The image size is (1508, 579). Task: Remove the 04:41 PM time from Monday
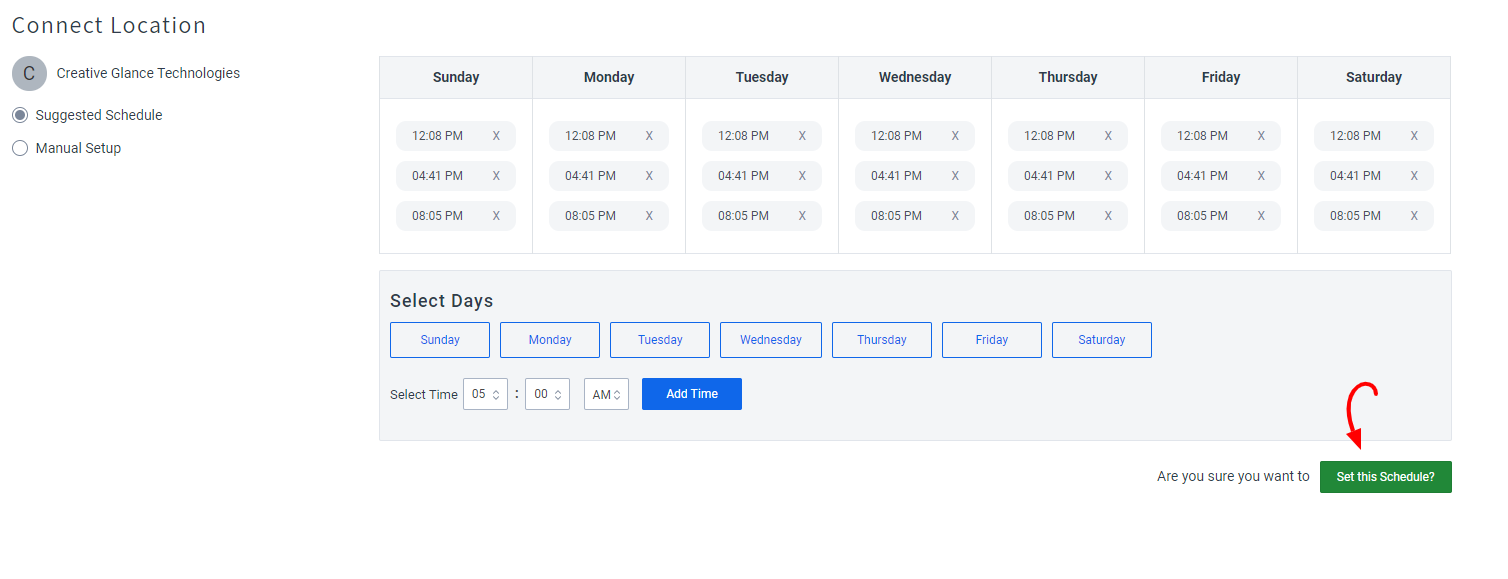(649, 175)
